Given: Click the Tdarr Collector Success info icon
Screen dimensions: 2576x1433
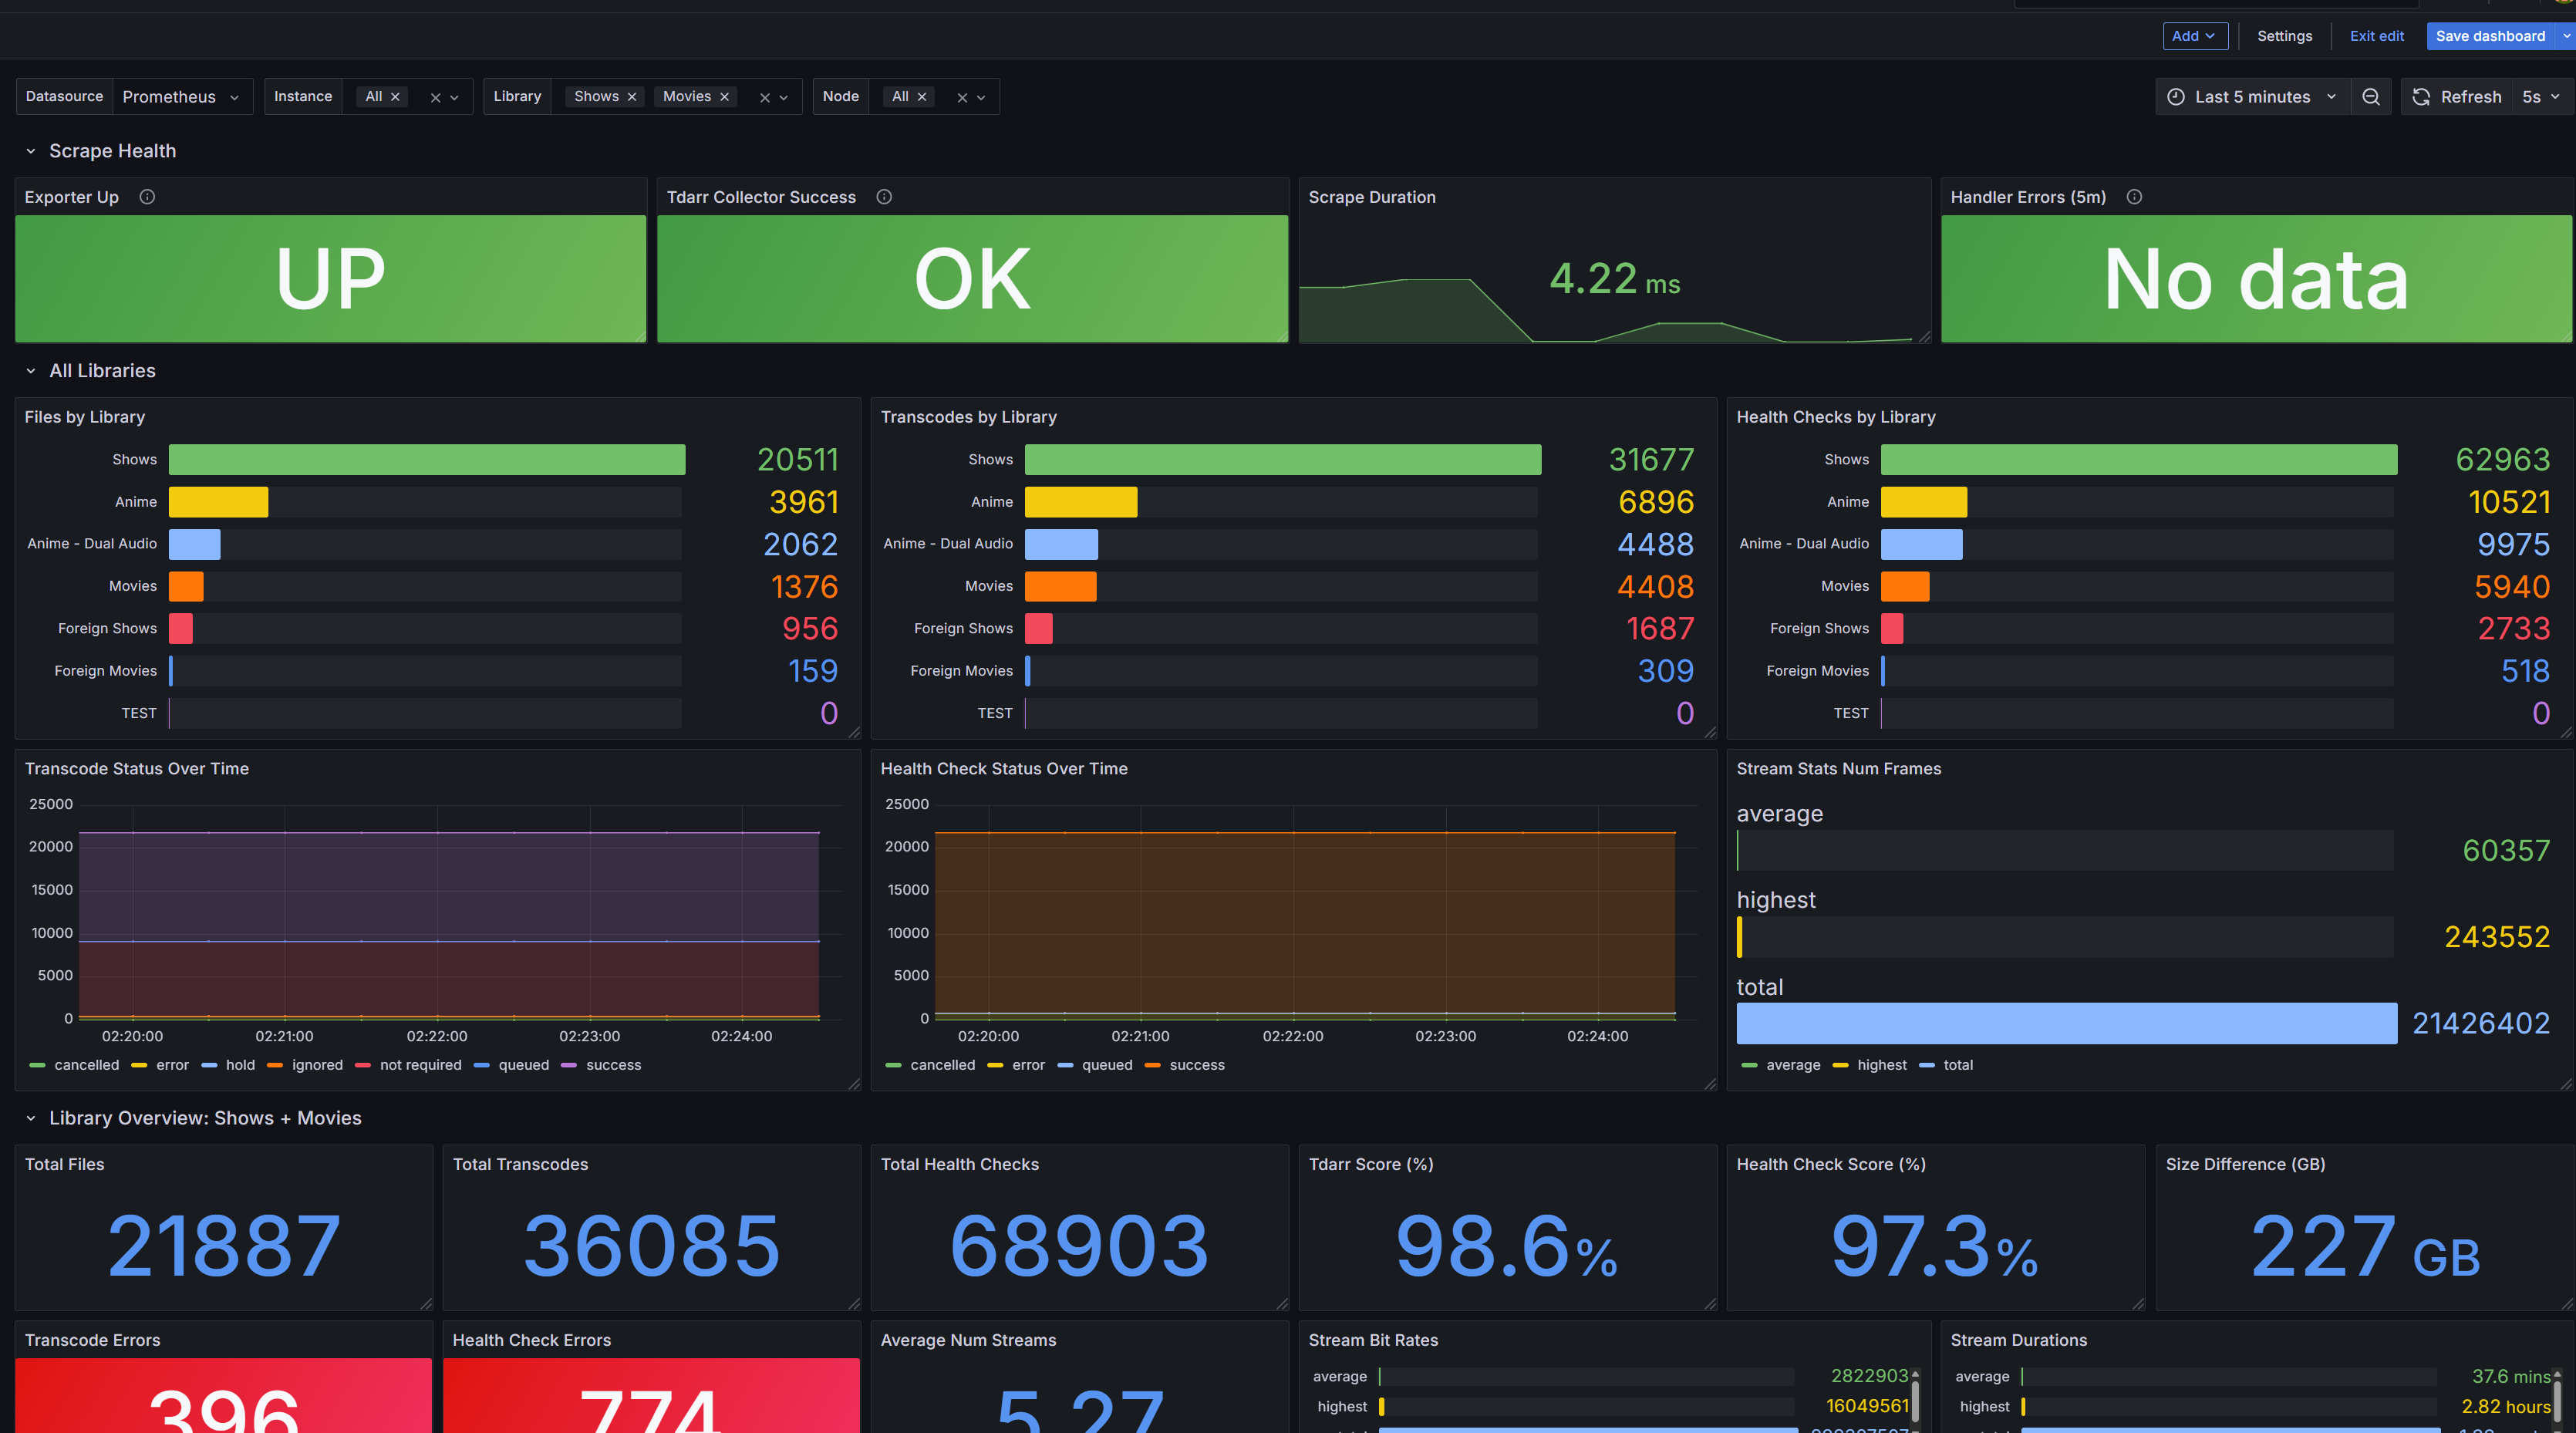Looking at the screenshot, I should click(884, 197).
